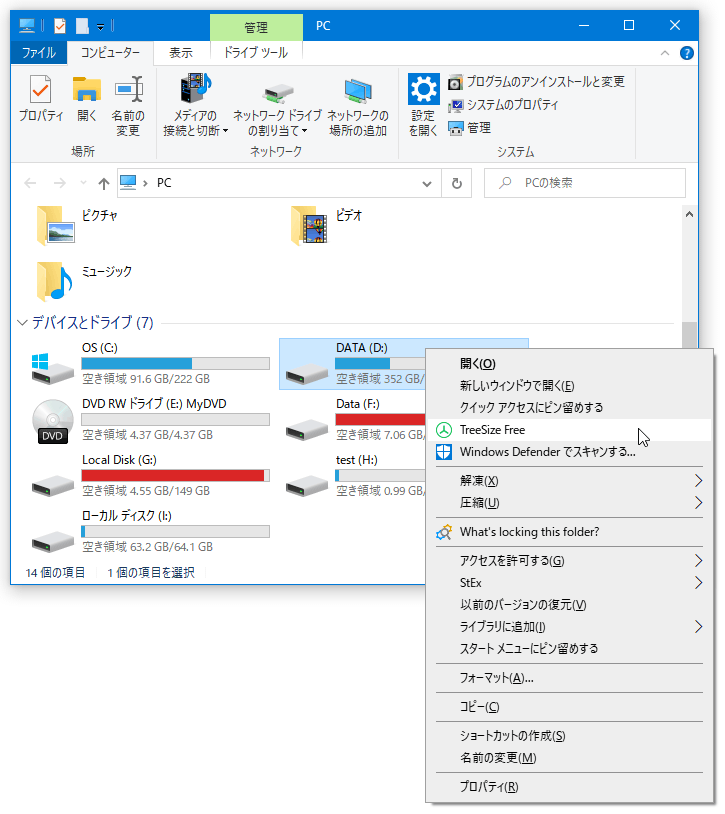Choose フォーマット(A)... in context menu
This screenshot has width=725, height=814.
[569, 678]
